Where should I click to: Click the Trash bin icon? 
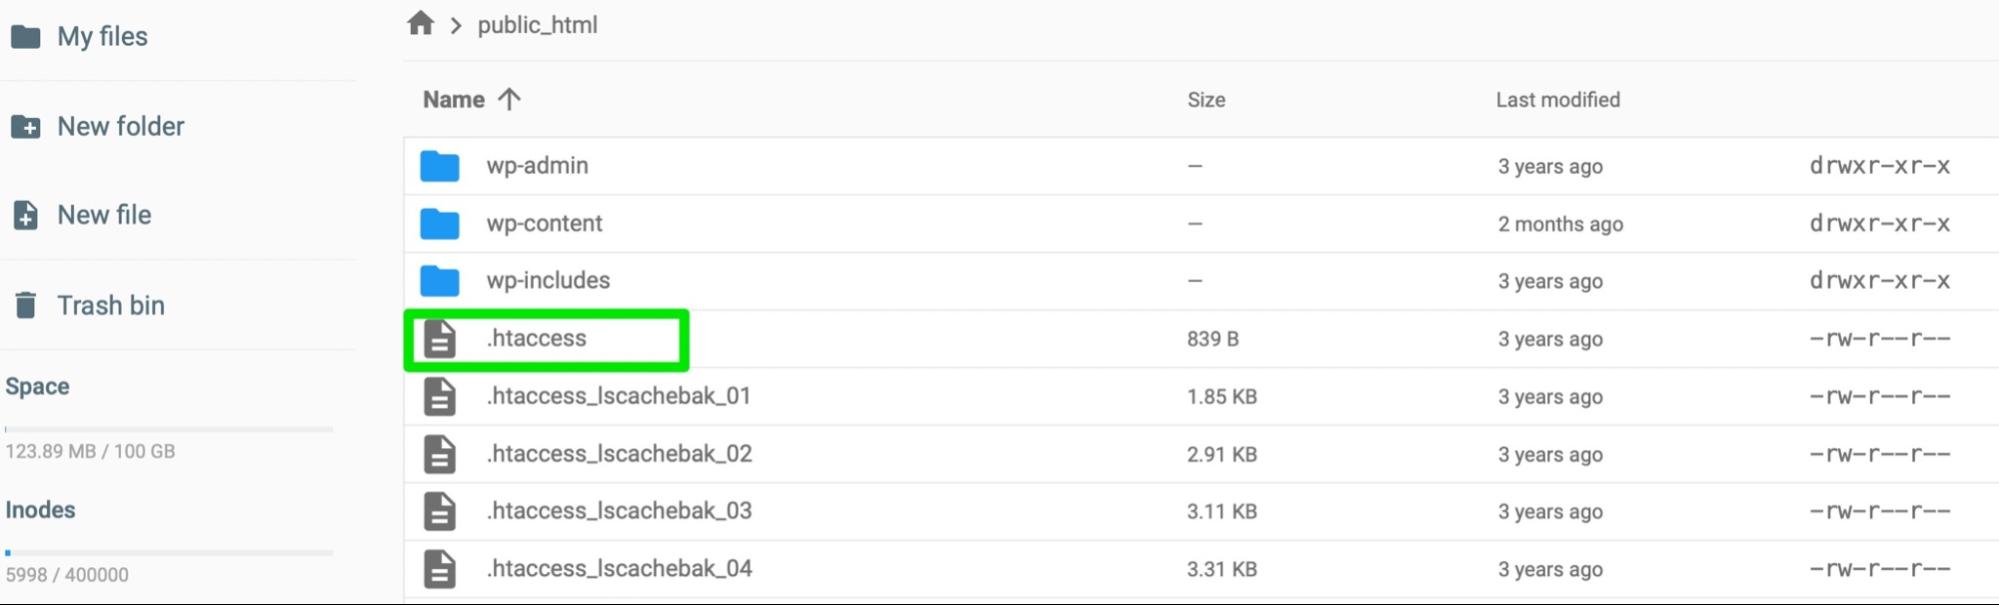(x=26, y=305)
